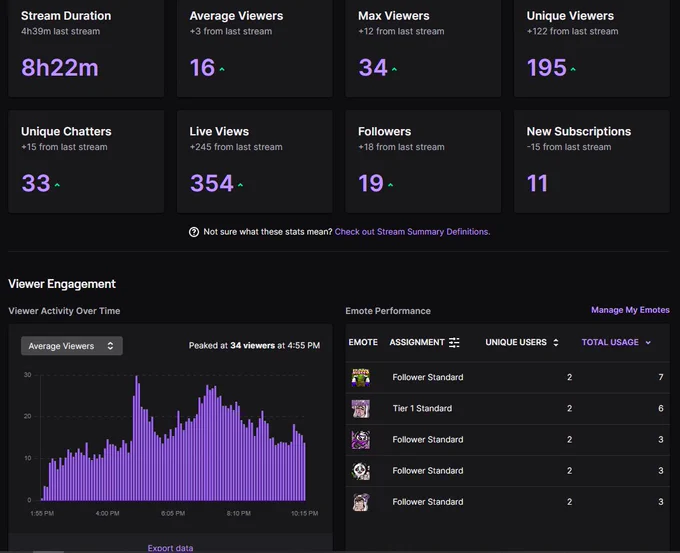Click the help question mark icon
This screenshot has height=553, width=680.
(x=194, y=232)
